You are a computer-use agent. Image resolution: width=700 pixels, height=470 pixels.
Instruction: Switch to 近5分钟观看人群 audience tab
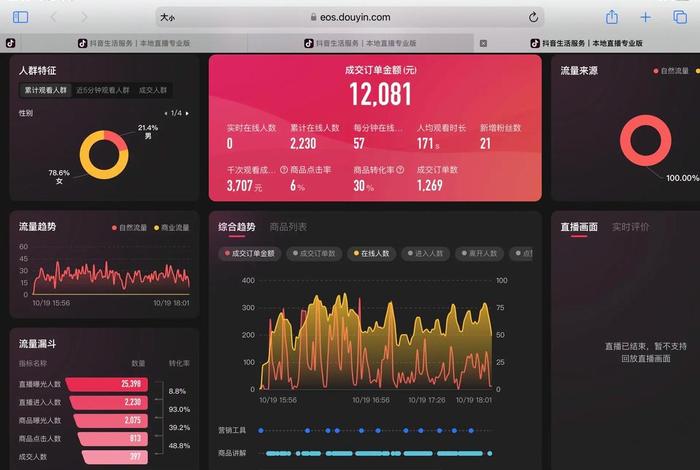click(x=103, y=90)
